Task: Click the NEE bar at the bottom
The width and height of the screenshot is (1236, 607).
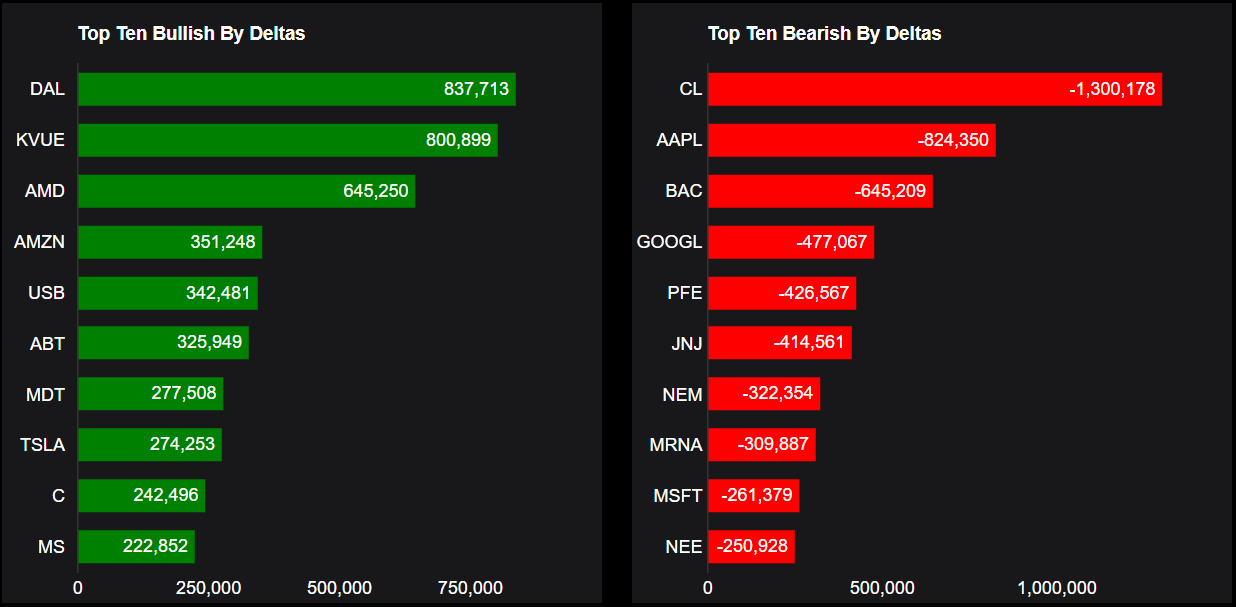Action: (x=751, y=546)
